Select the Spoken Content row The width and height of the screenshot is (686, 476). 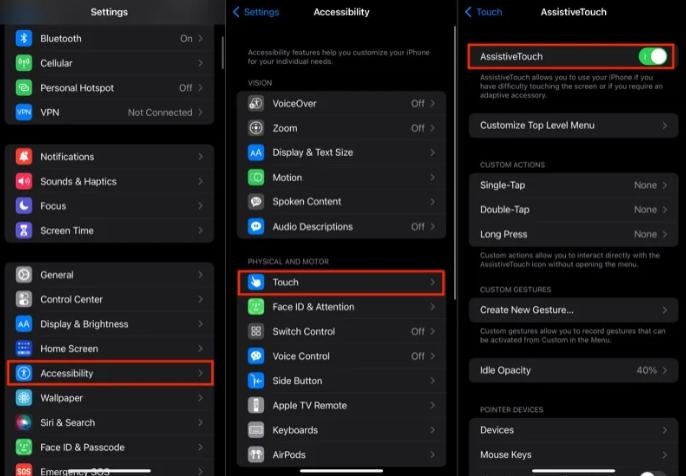pos(341,202)
